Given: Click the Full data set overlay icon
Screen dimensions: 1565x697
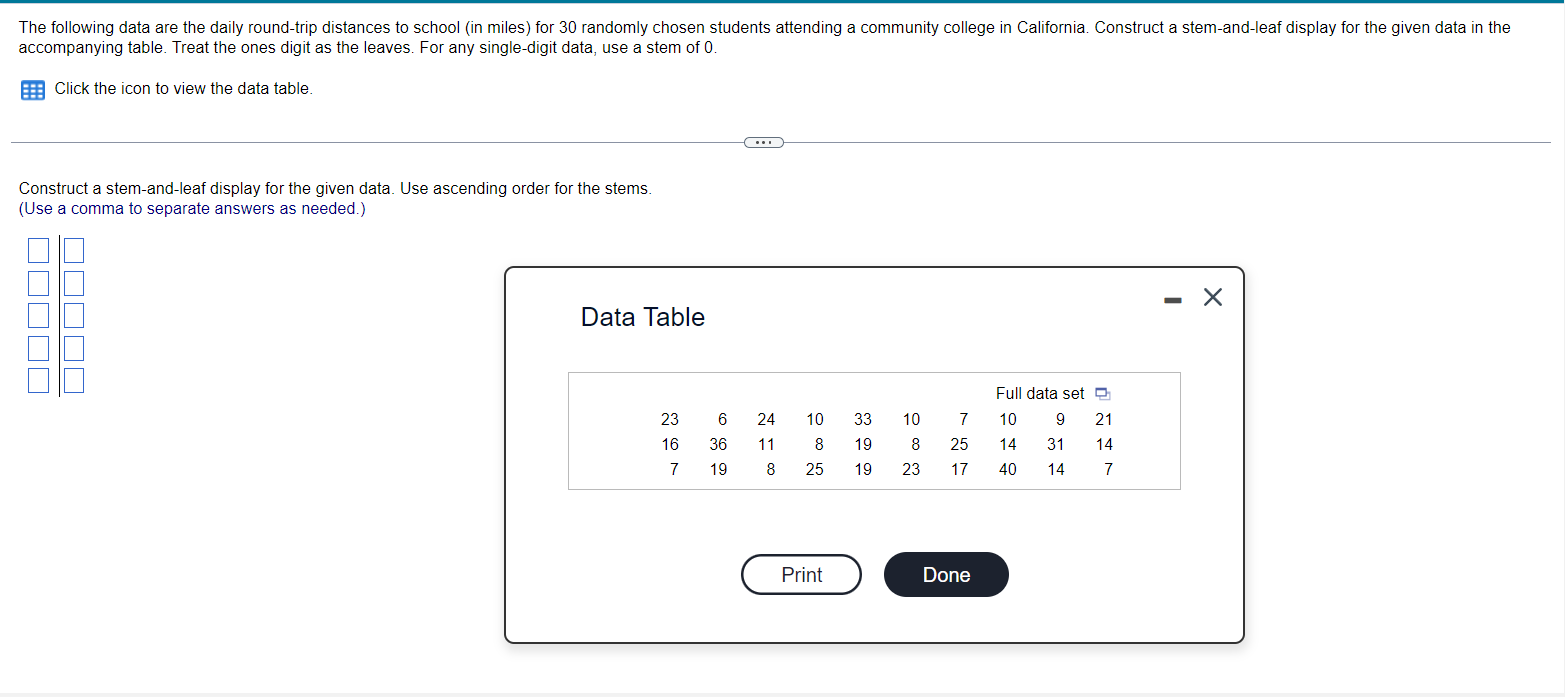Looking at the screenshot, I should (1102, 394).
